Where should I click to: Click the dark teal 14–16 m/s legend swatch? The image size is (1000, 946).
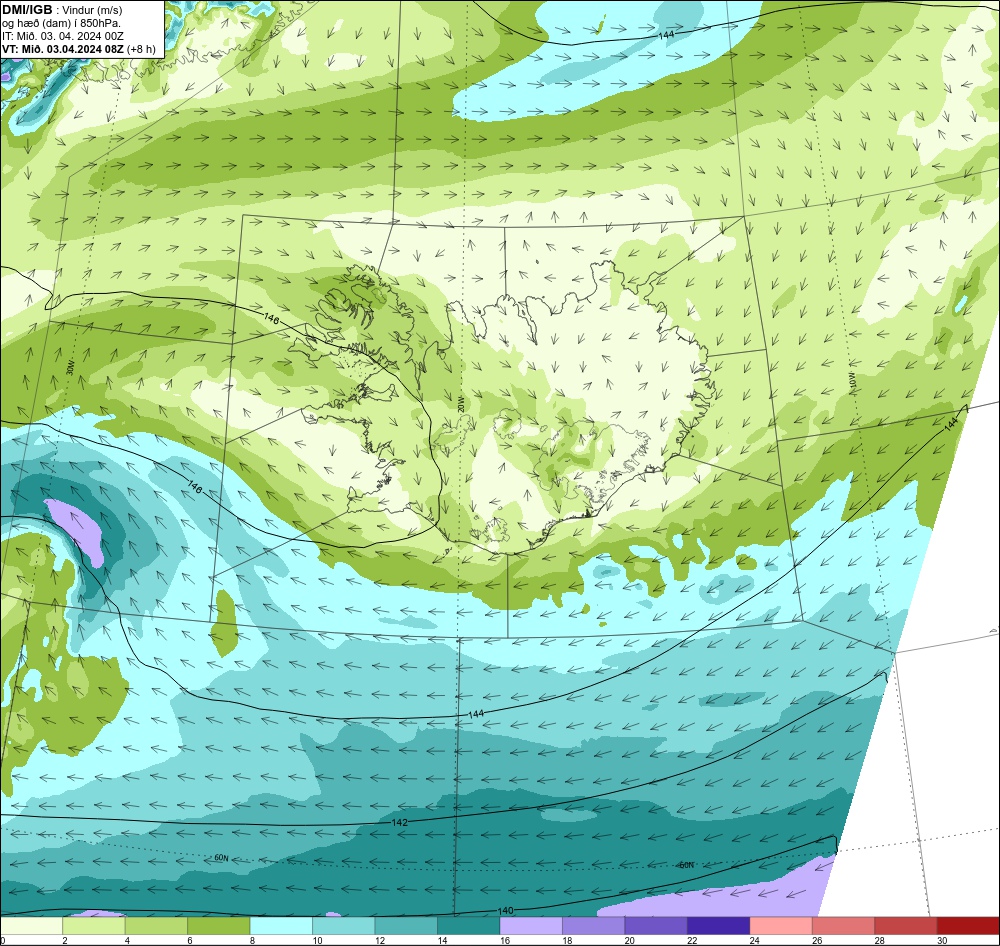coord(469,926)
